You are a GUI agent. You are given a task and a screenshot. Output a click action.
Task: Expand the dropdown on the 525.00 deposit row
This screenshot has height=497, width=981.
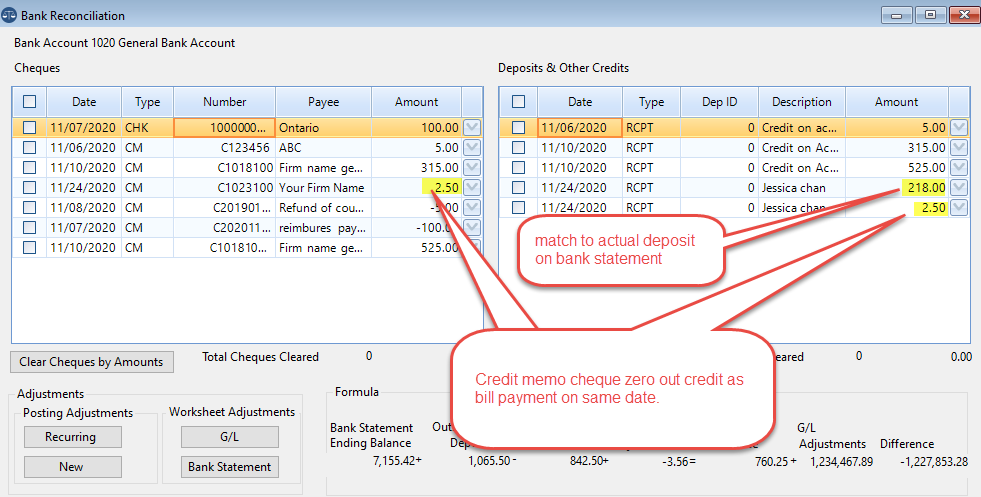click(958, 168)
